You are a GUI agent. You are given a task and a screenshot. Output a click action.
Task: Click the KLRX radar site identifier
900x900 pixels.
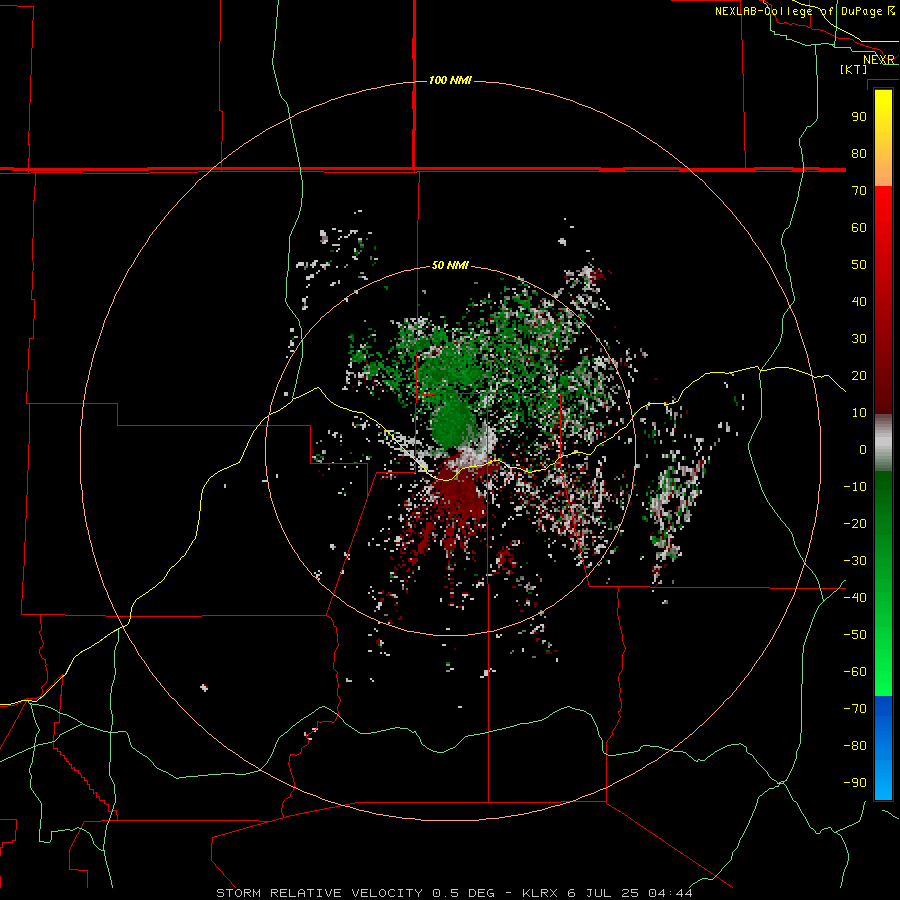[x=540, y=893]
